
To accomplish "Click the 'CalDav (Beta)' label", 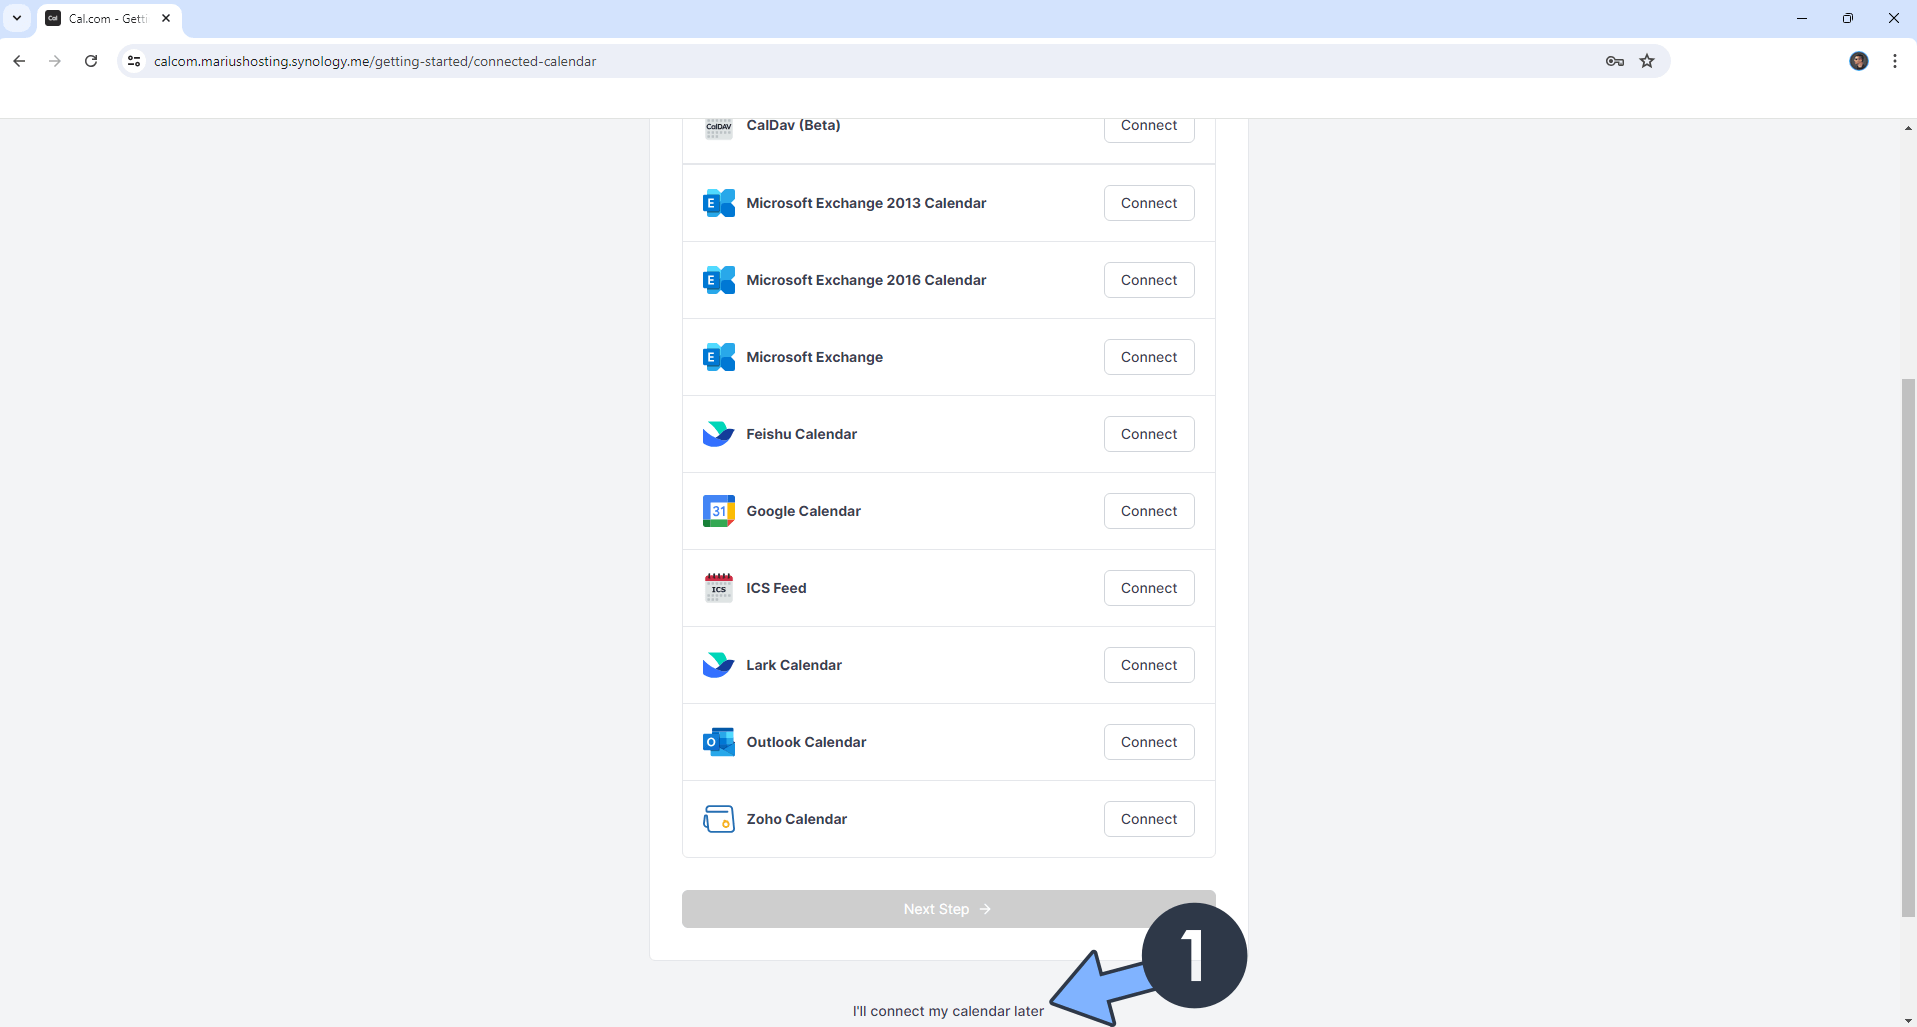I will tap(793, 126).
